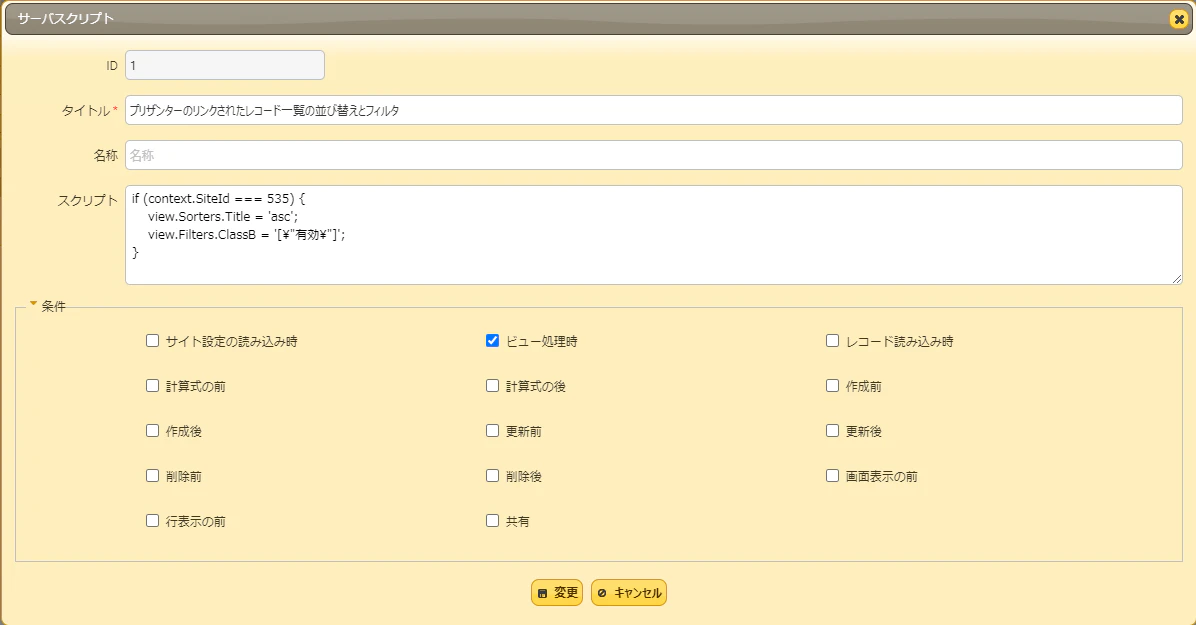Tick the 計算式の後 checkbox

coord(493,386)
